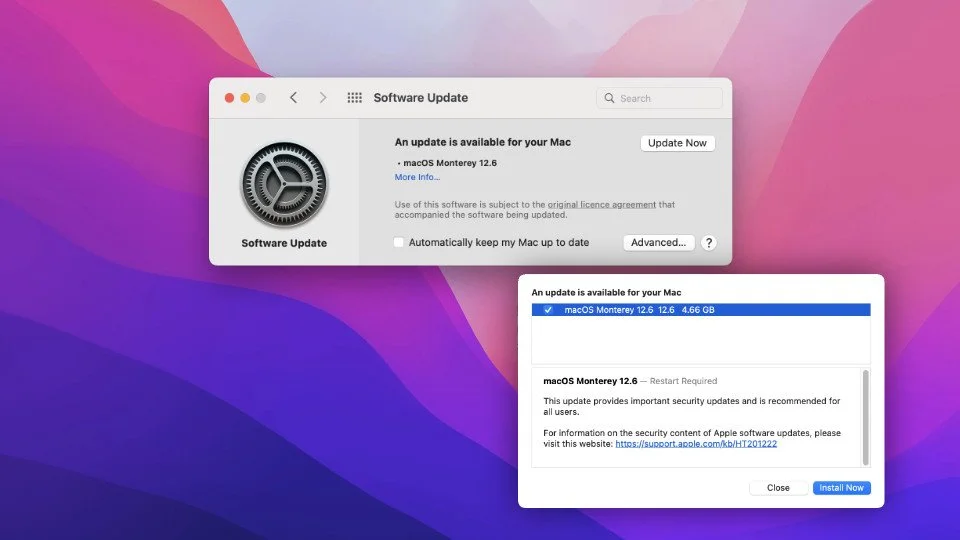
Task: Go forward with the right chevron arrow
Action: coord(323,97)
